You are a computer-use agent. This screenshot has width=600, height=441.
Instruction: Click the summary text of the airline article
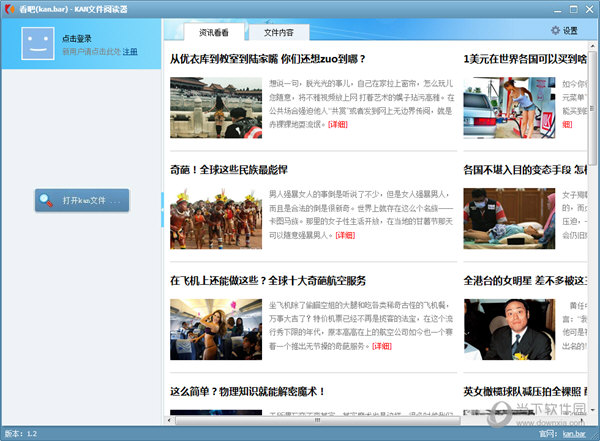360,326
